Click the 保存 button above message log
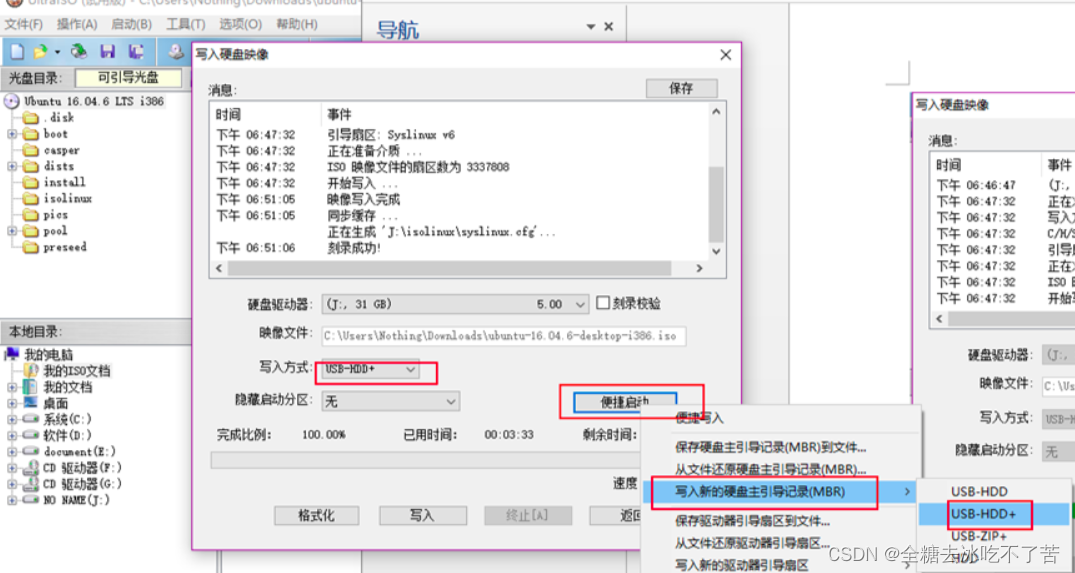This screenshot has height=573, width=1075. pos(681,88)
